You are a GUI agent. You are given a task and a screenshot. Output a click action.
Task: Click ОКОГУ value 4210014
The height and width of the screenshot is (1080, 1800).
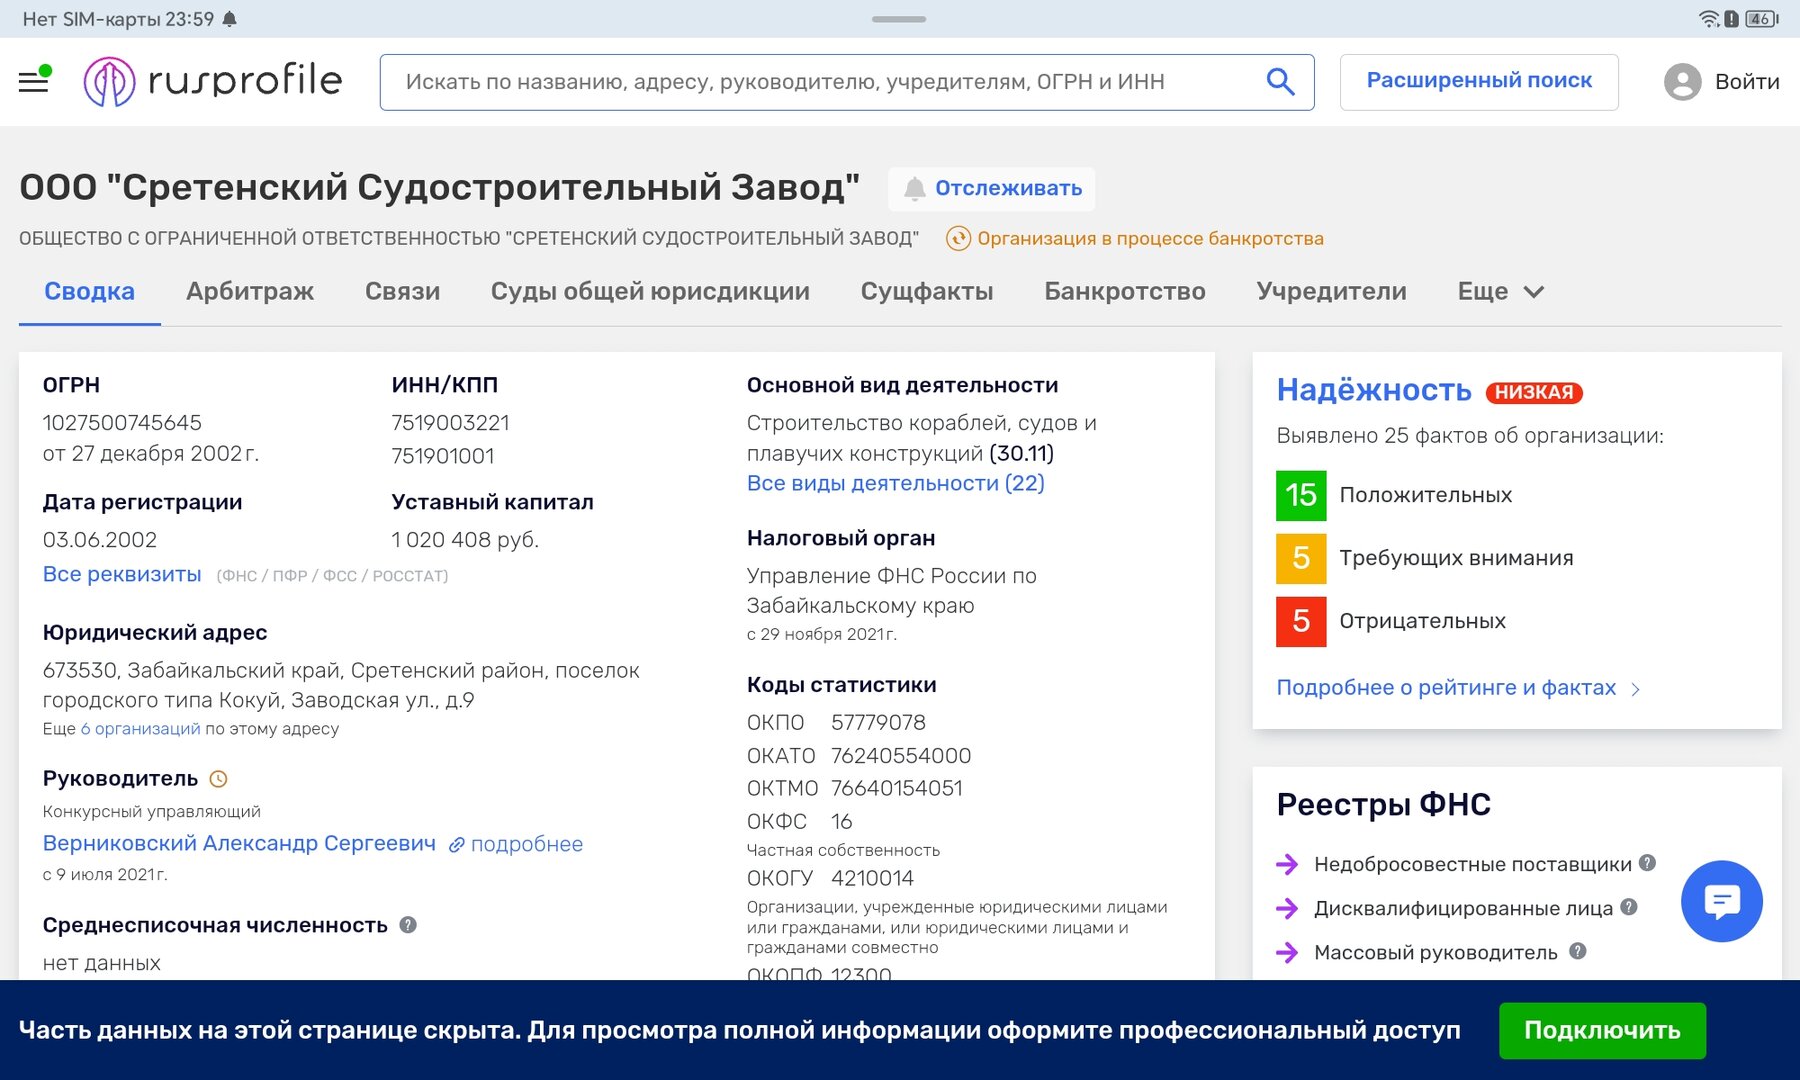coord(872,878)
